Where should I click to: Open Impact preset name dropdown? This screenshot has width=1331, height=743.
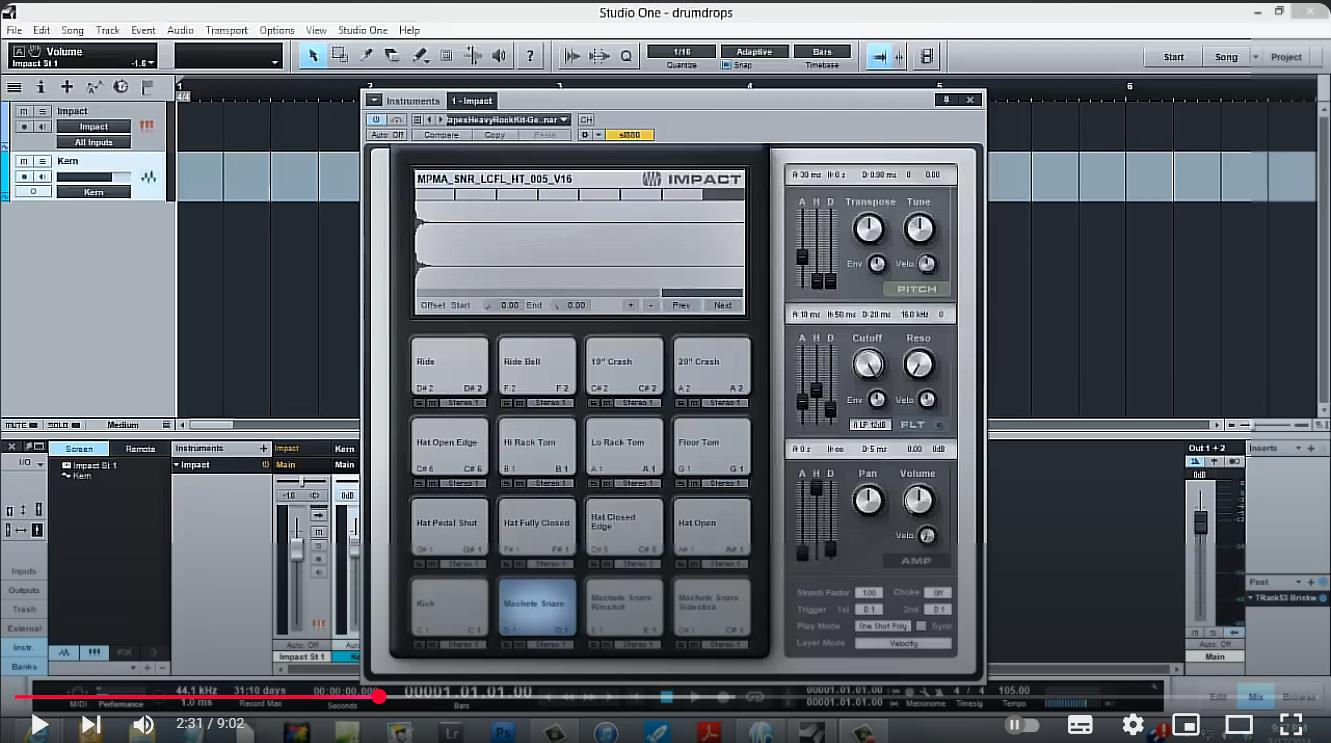click(511, 119)
